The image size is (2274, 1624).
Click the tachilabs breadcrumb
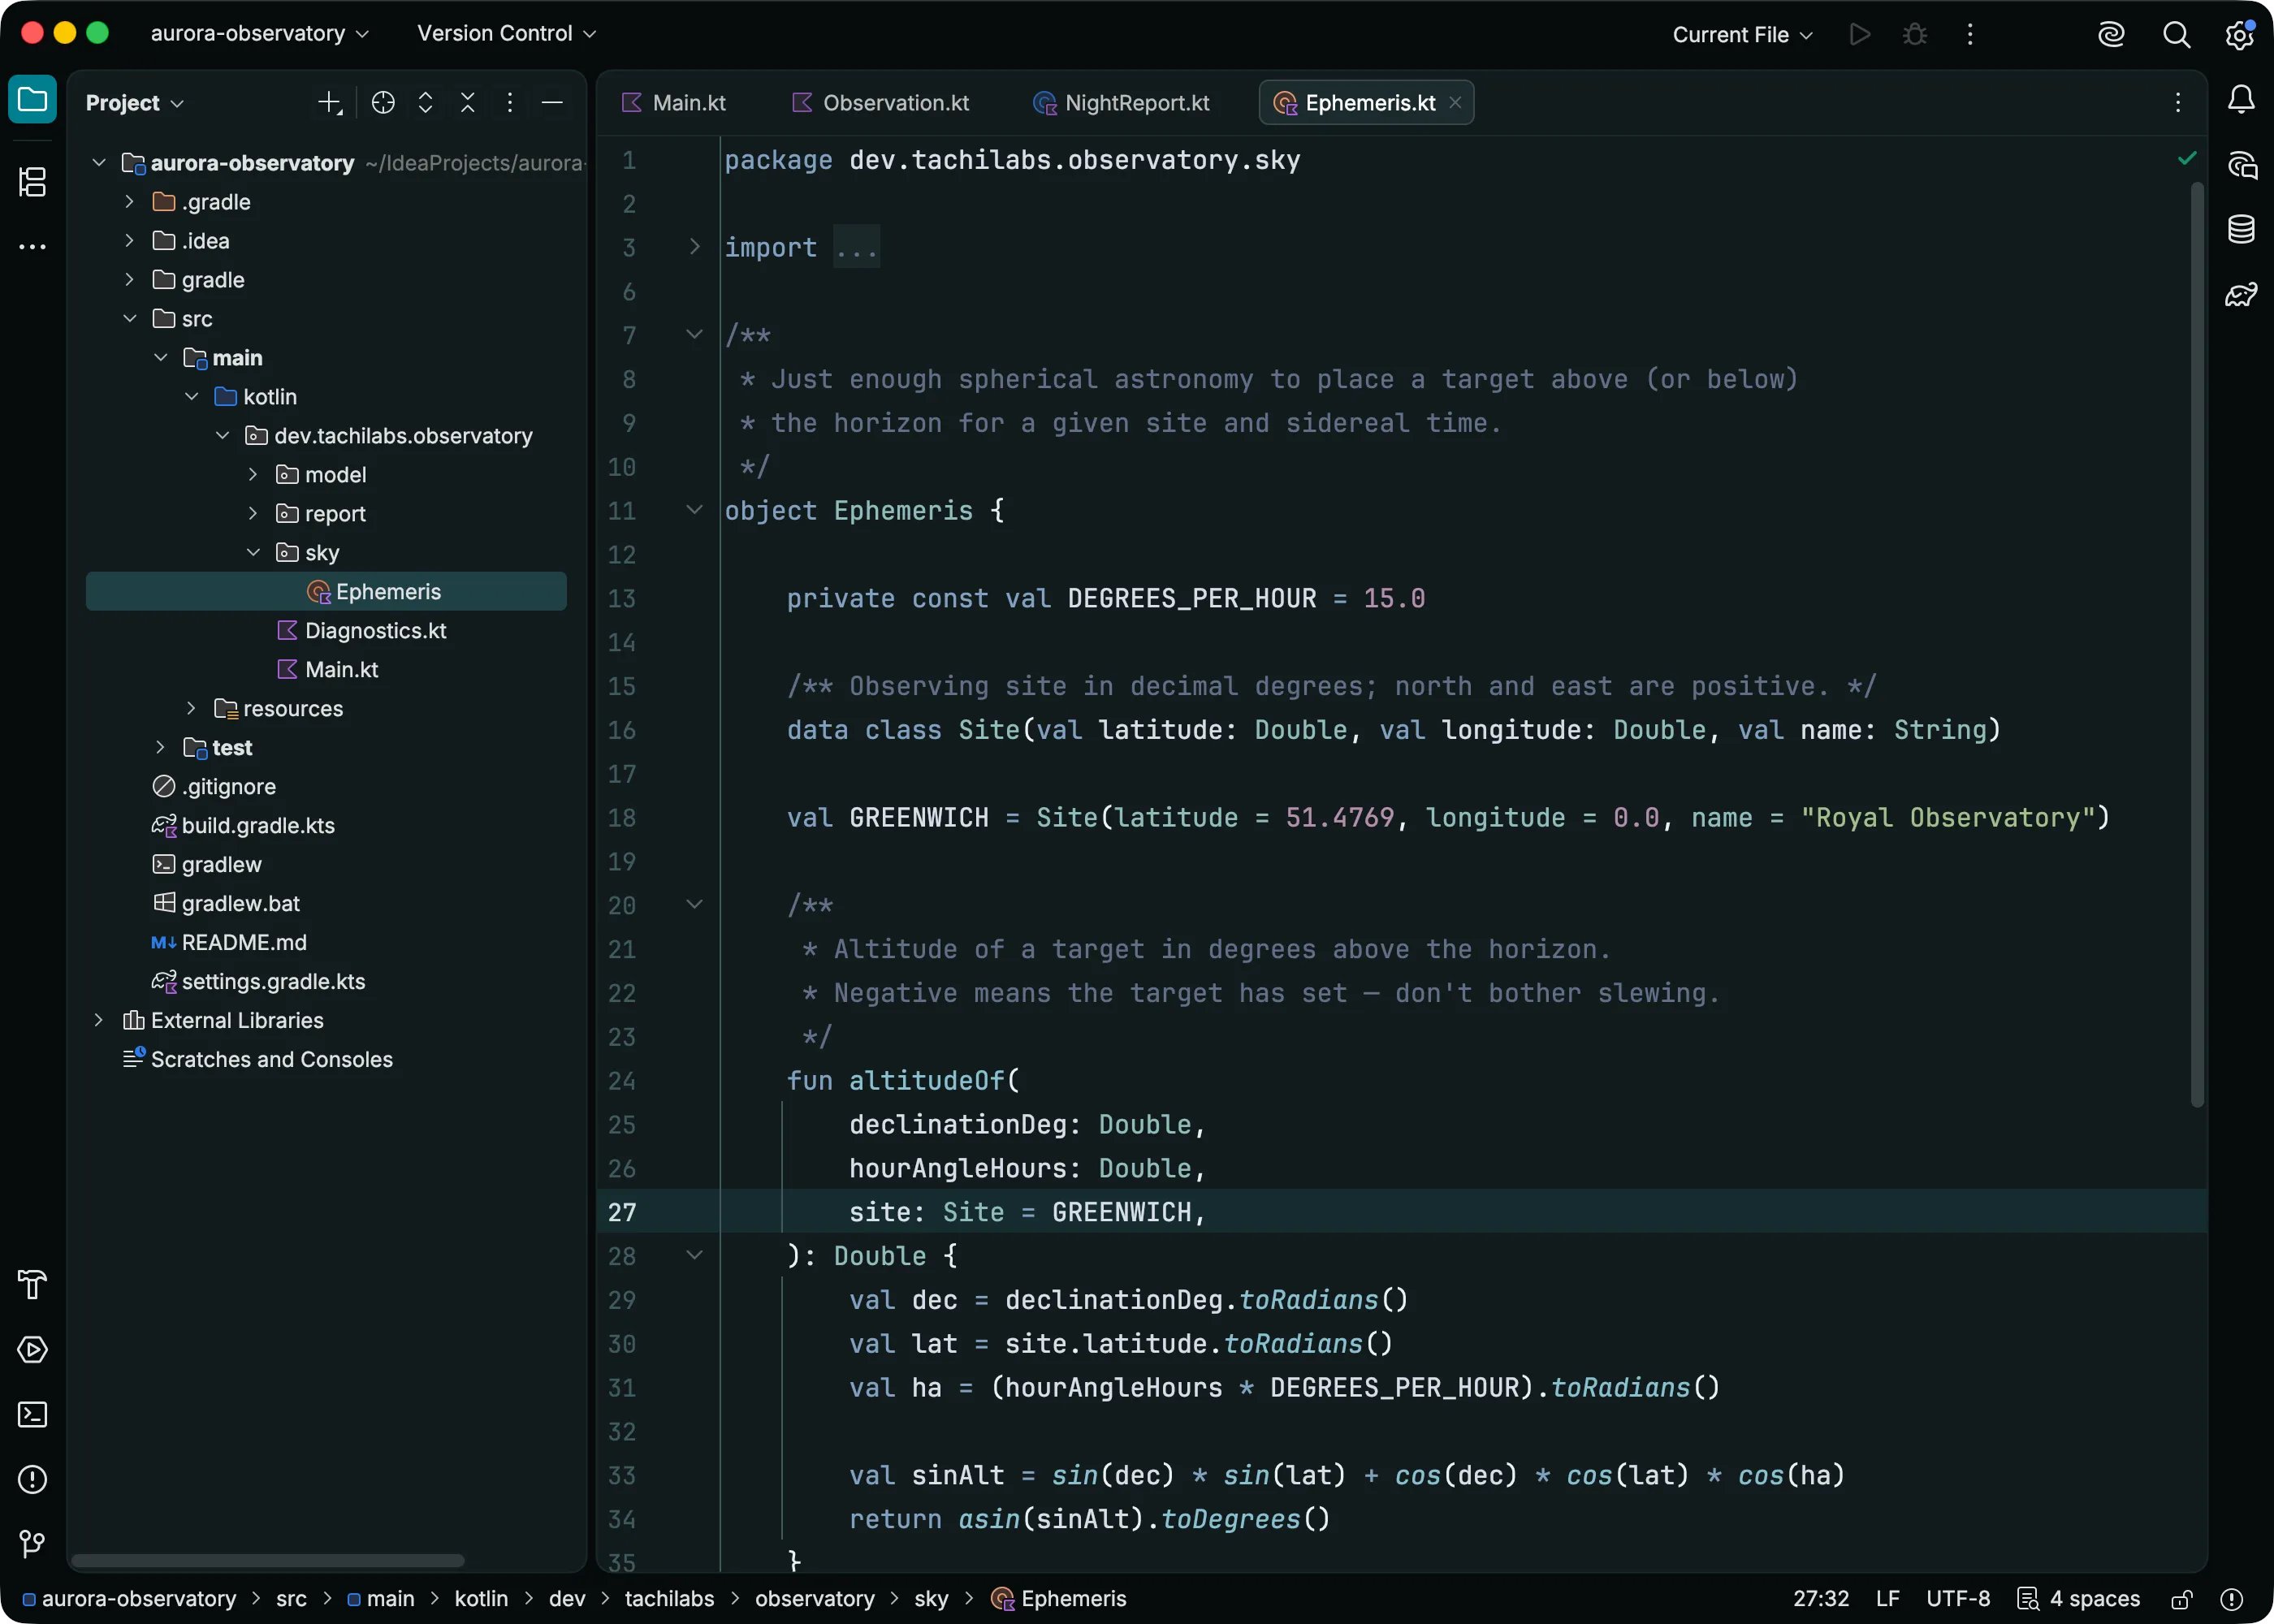pos(669,1600)
